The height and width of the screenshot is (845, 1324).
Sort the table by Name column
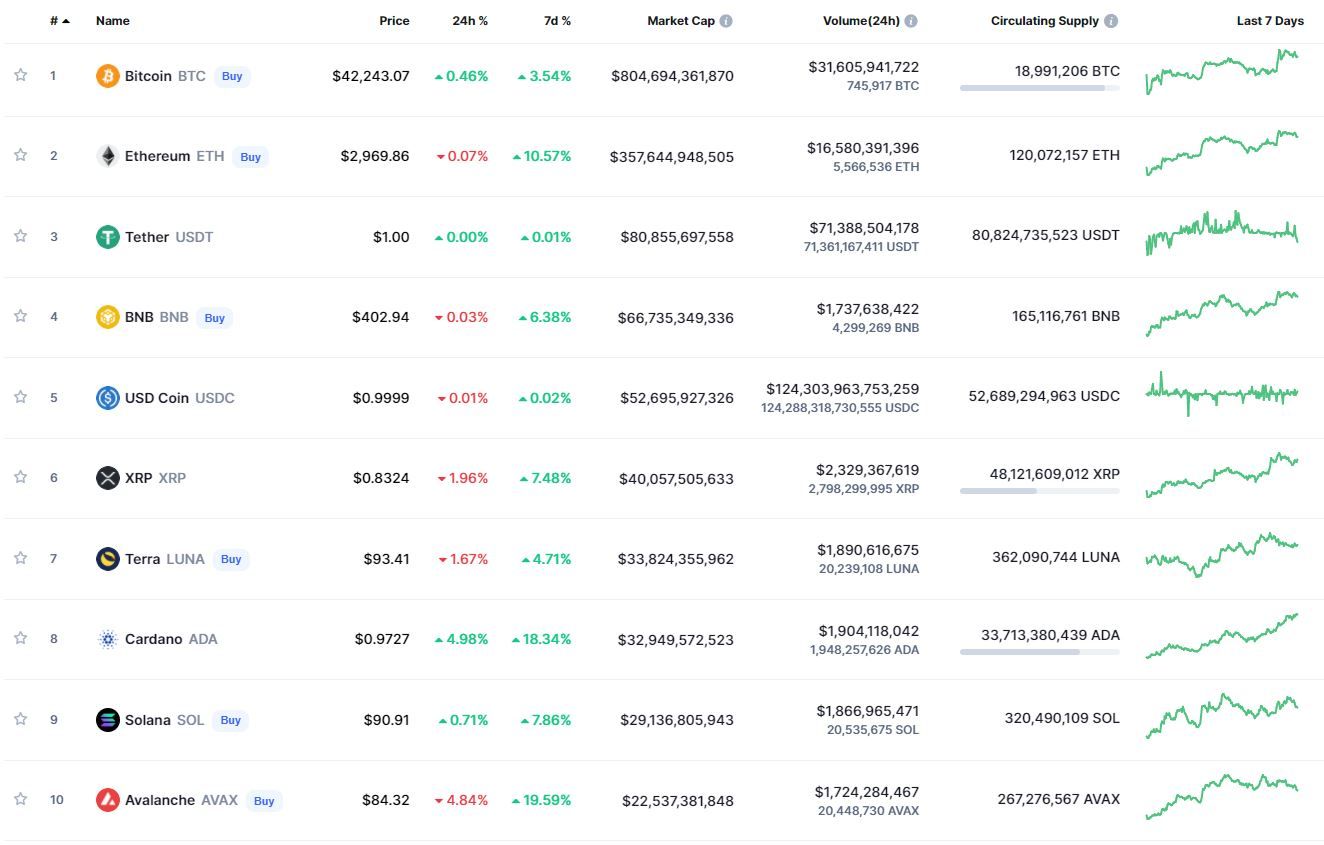tap(113, 21)
